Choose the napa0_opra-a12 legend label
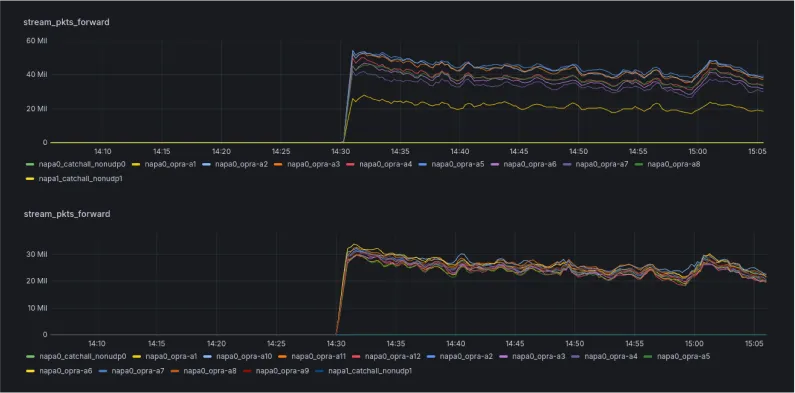The image size is (795, 393). coord(393,356)
